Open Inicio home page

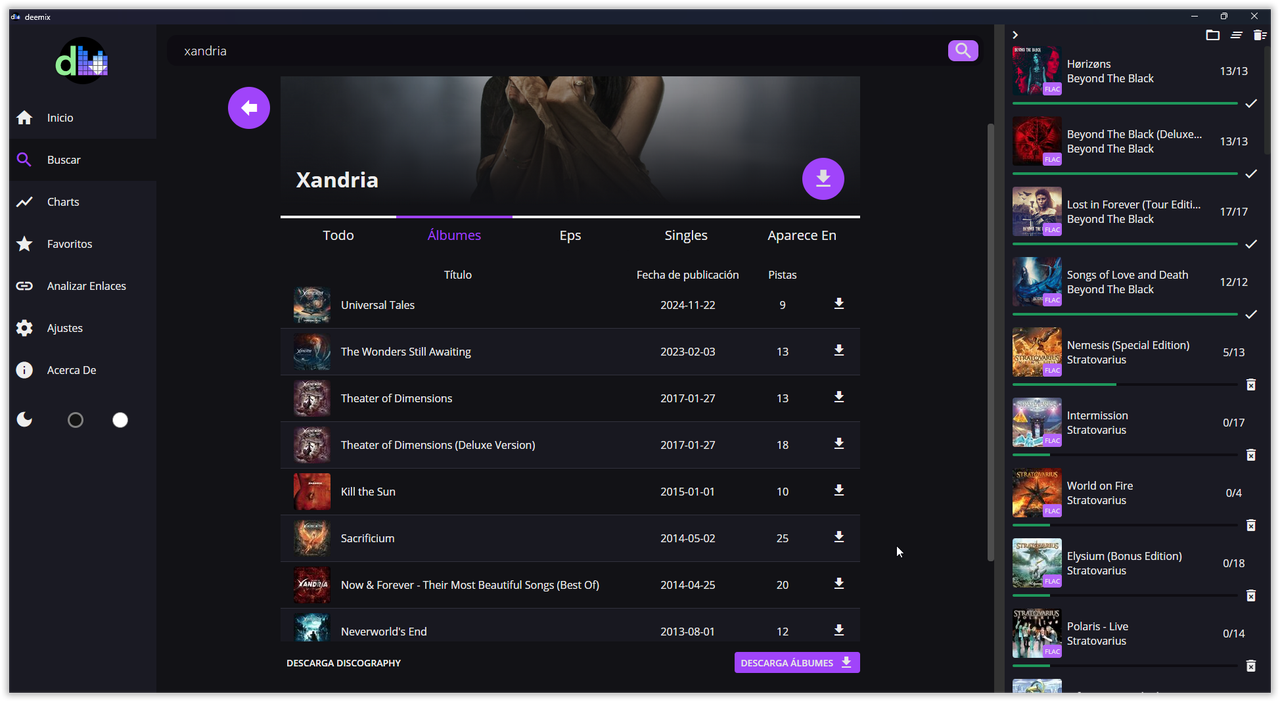coord(83,118)
